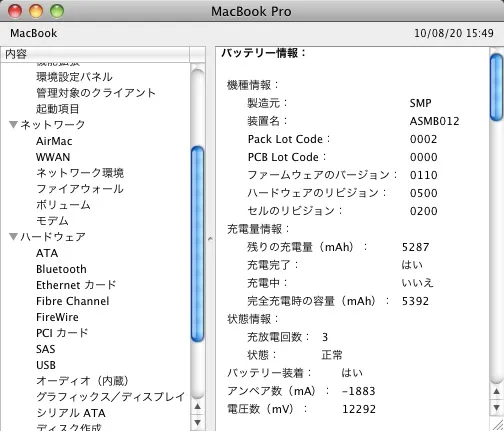504x431 pixels.
Task: Click the 状態 value 正常
Action: 332,355
